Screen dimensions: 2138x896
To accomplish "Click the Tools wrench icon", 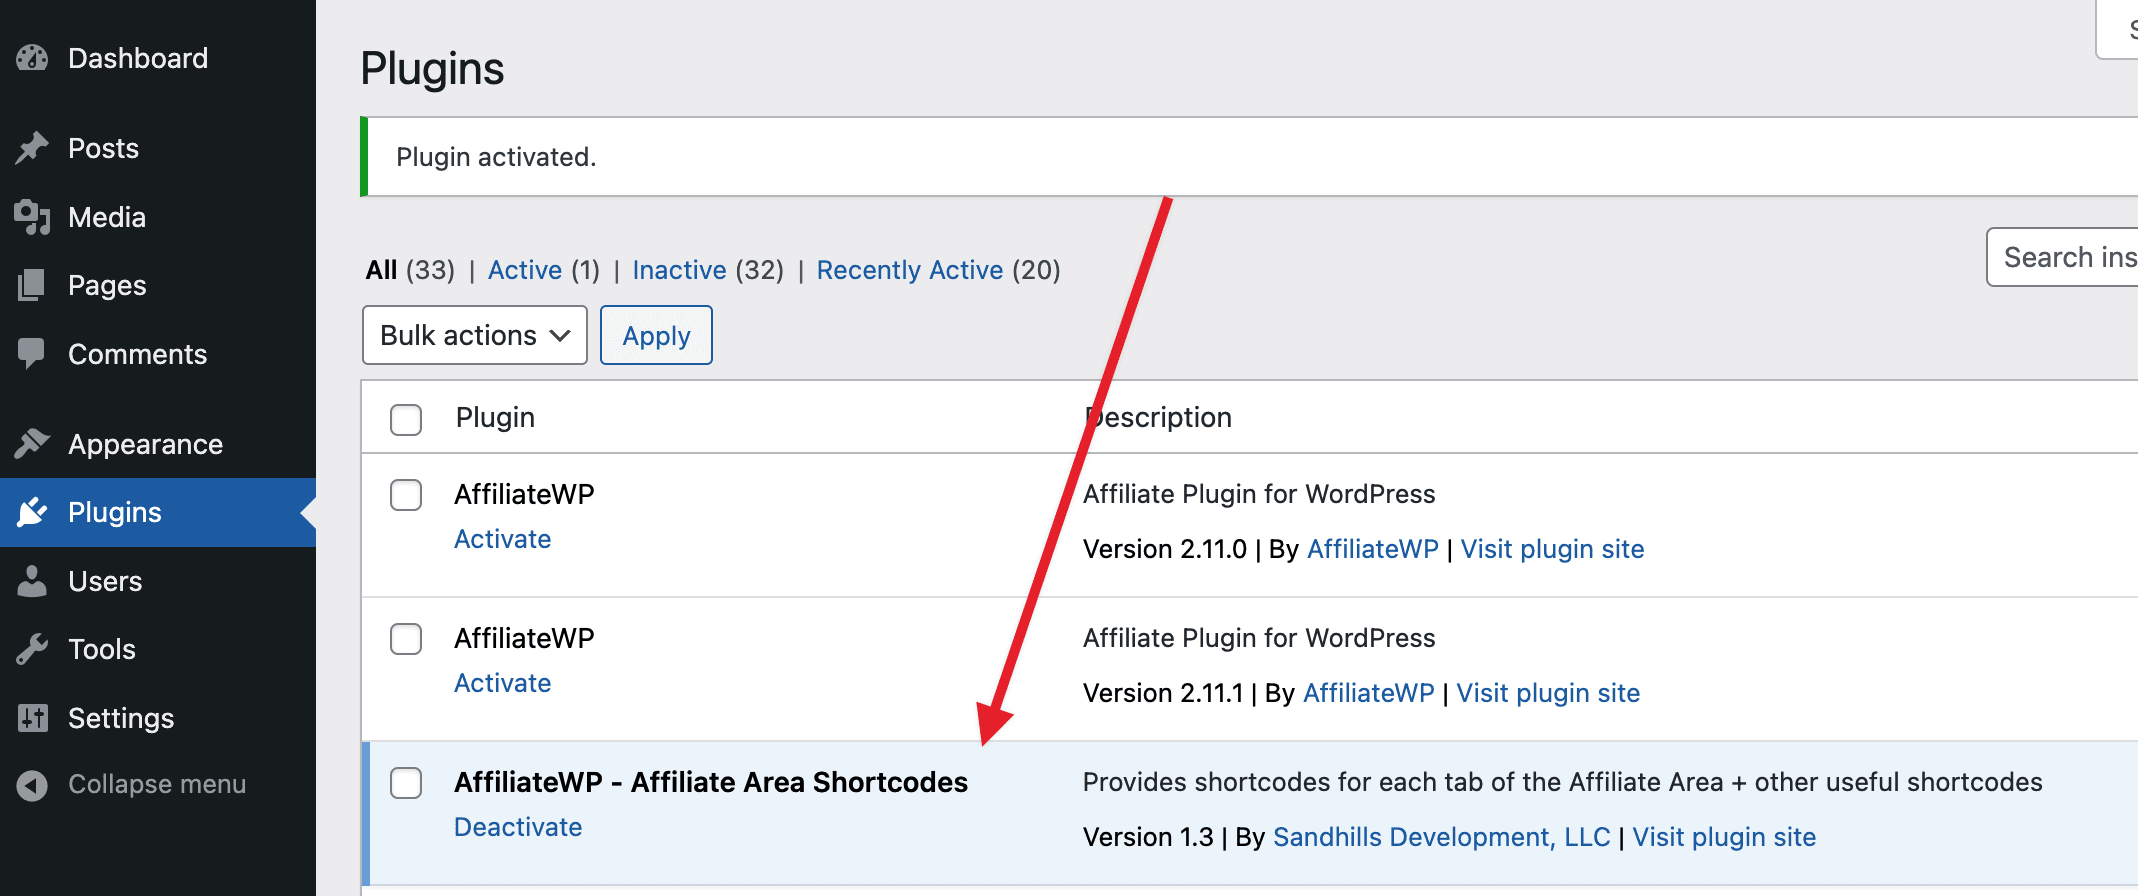I will click(32, 649).
